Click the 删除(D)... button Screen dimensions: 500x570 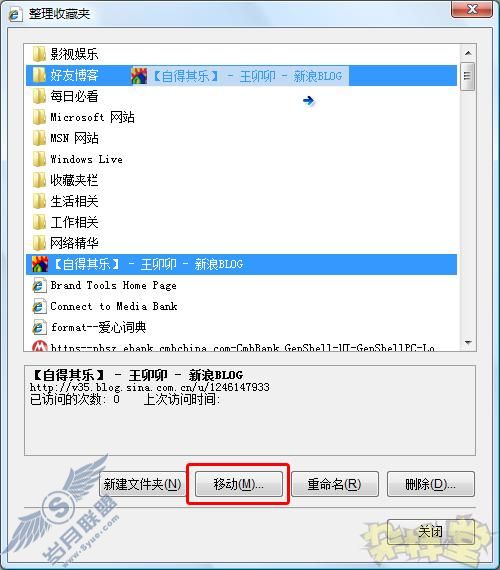[x=431, y=484]
